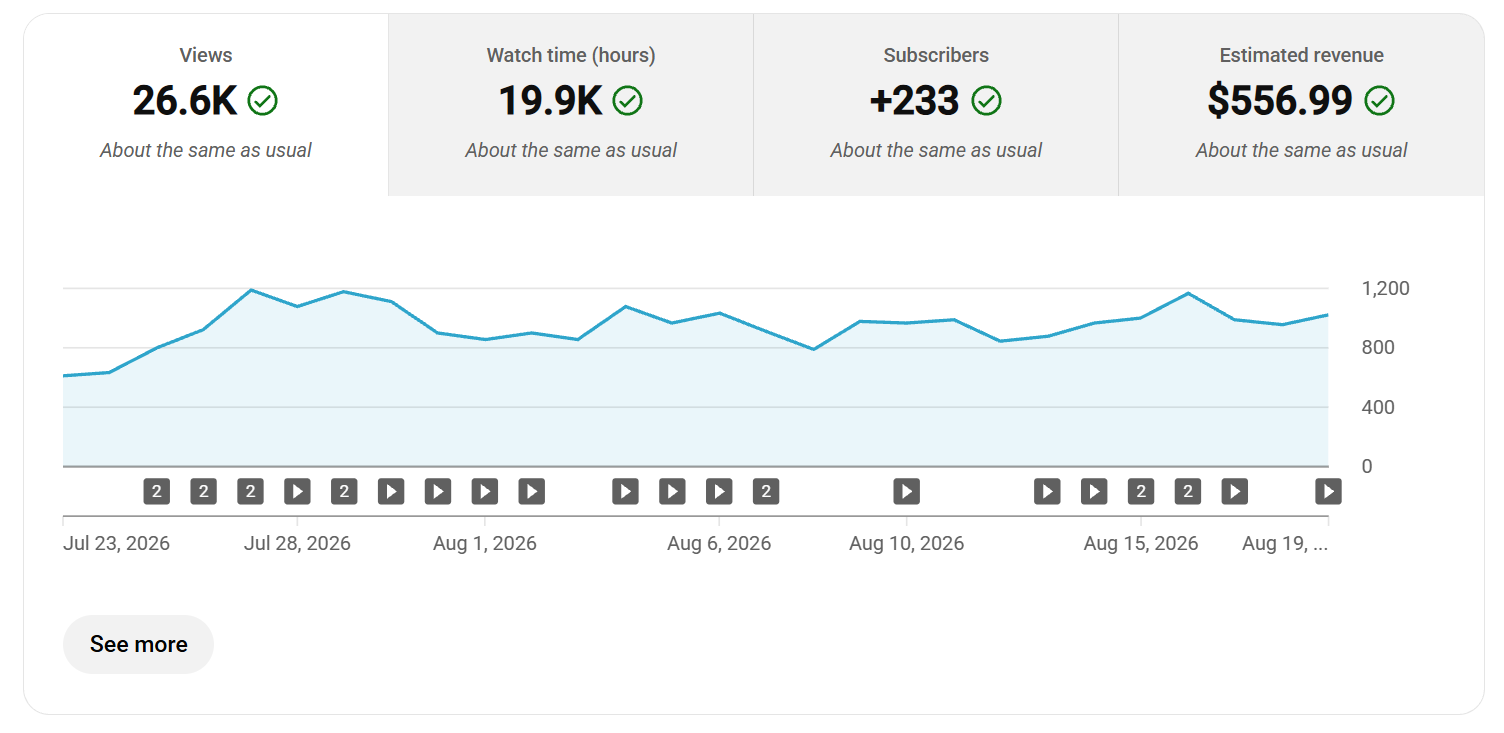
Task: Click the last video marker at the chart's right end
Action: point(1328,491)
